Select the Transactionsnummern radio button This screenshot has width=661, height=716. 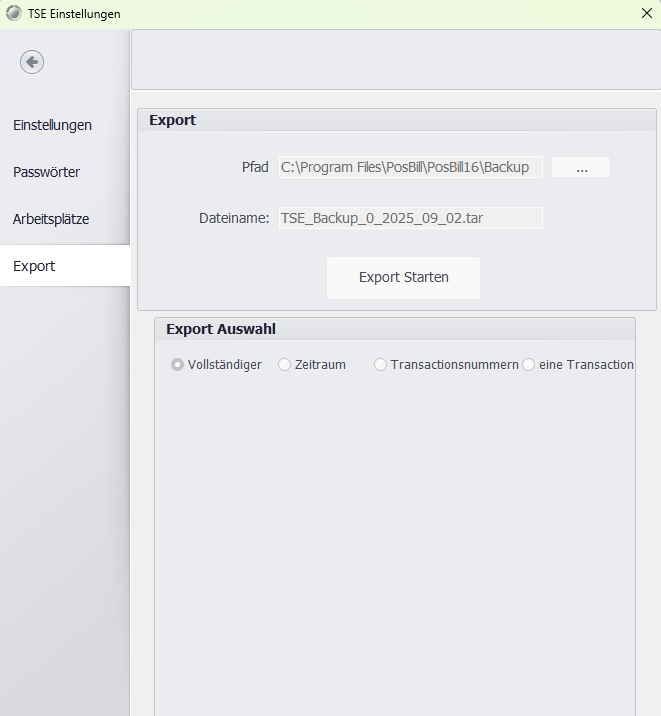coord(381,365)
